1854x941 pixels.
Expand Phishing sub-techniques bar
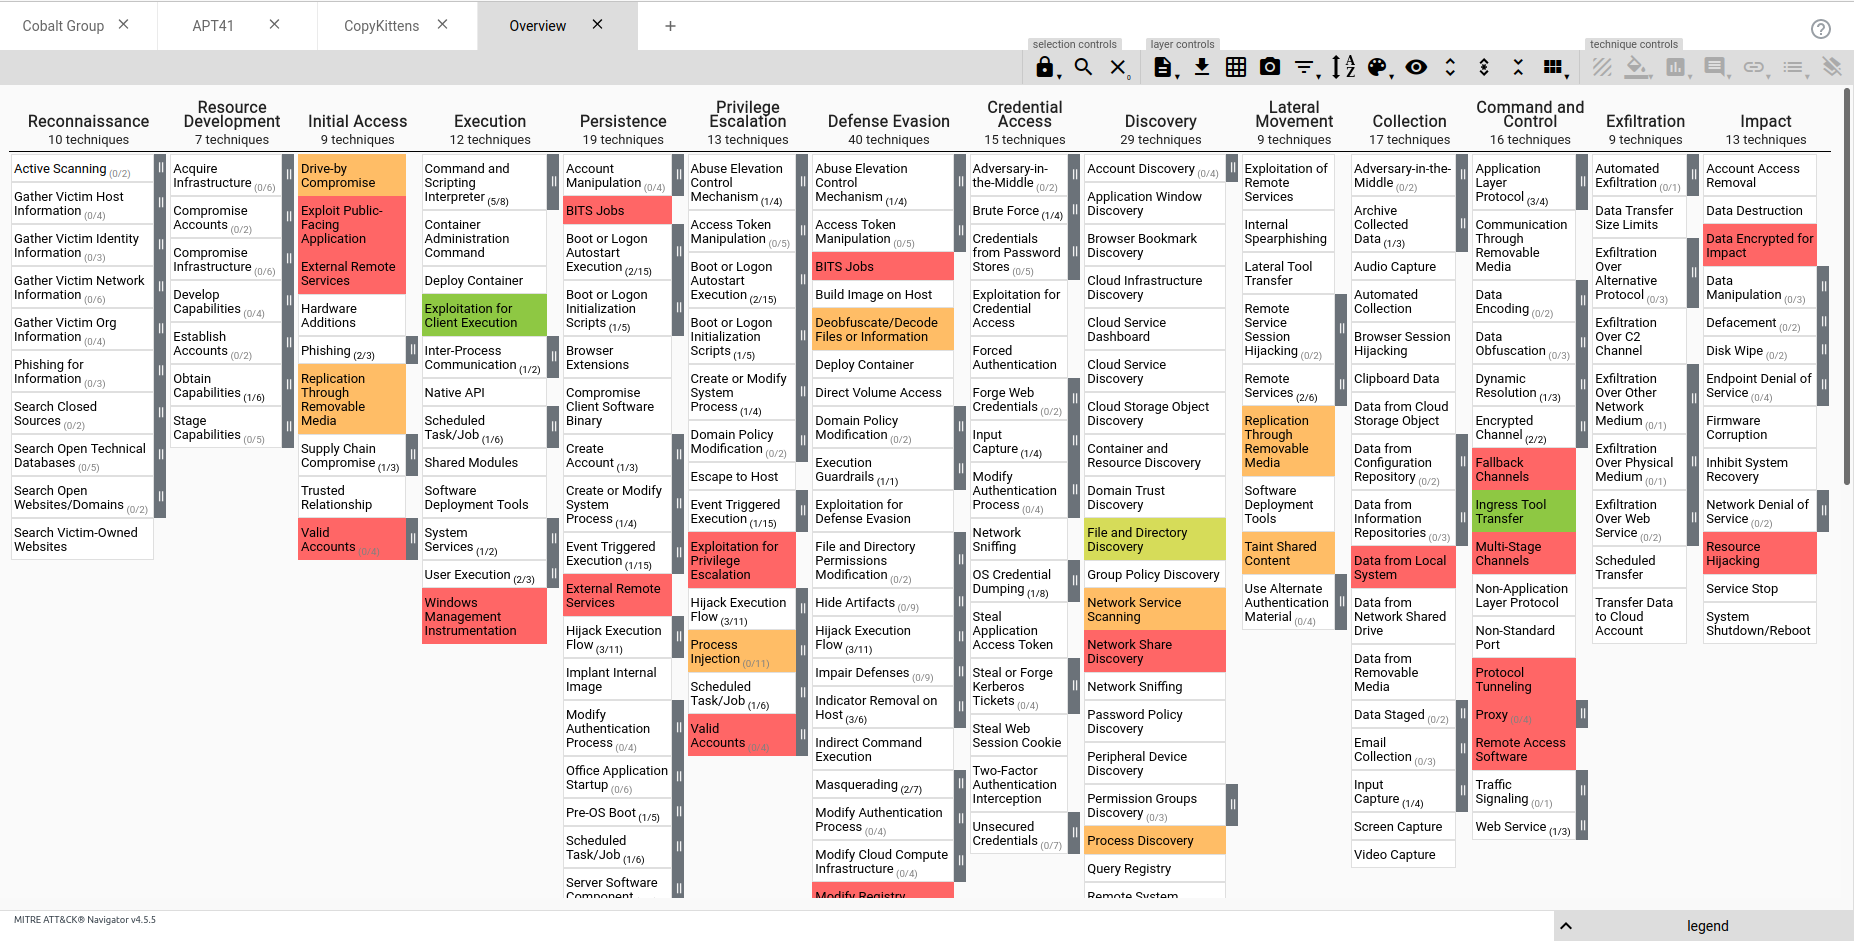tap(412, 350)
